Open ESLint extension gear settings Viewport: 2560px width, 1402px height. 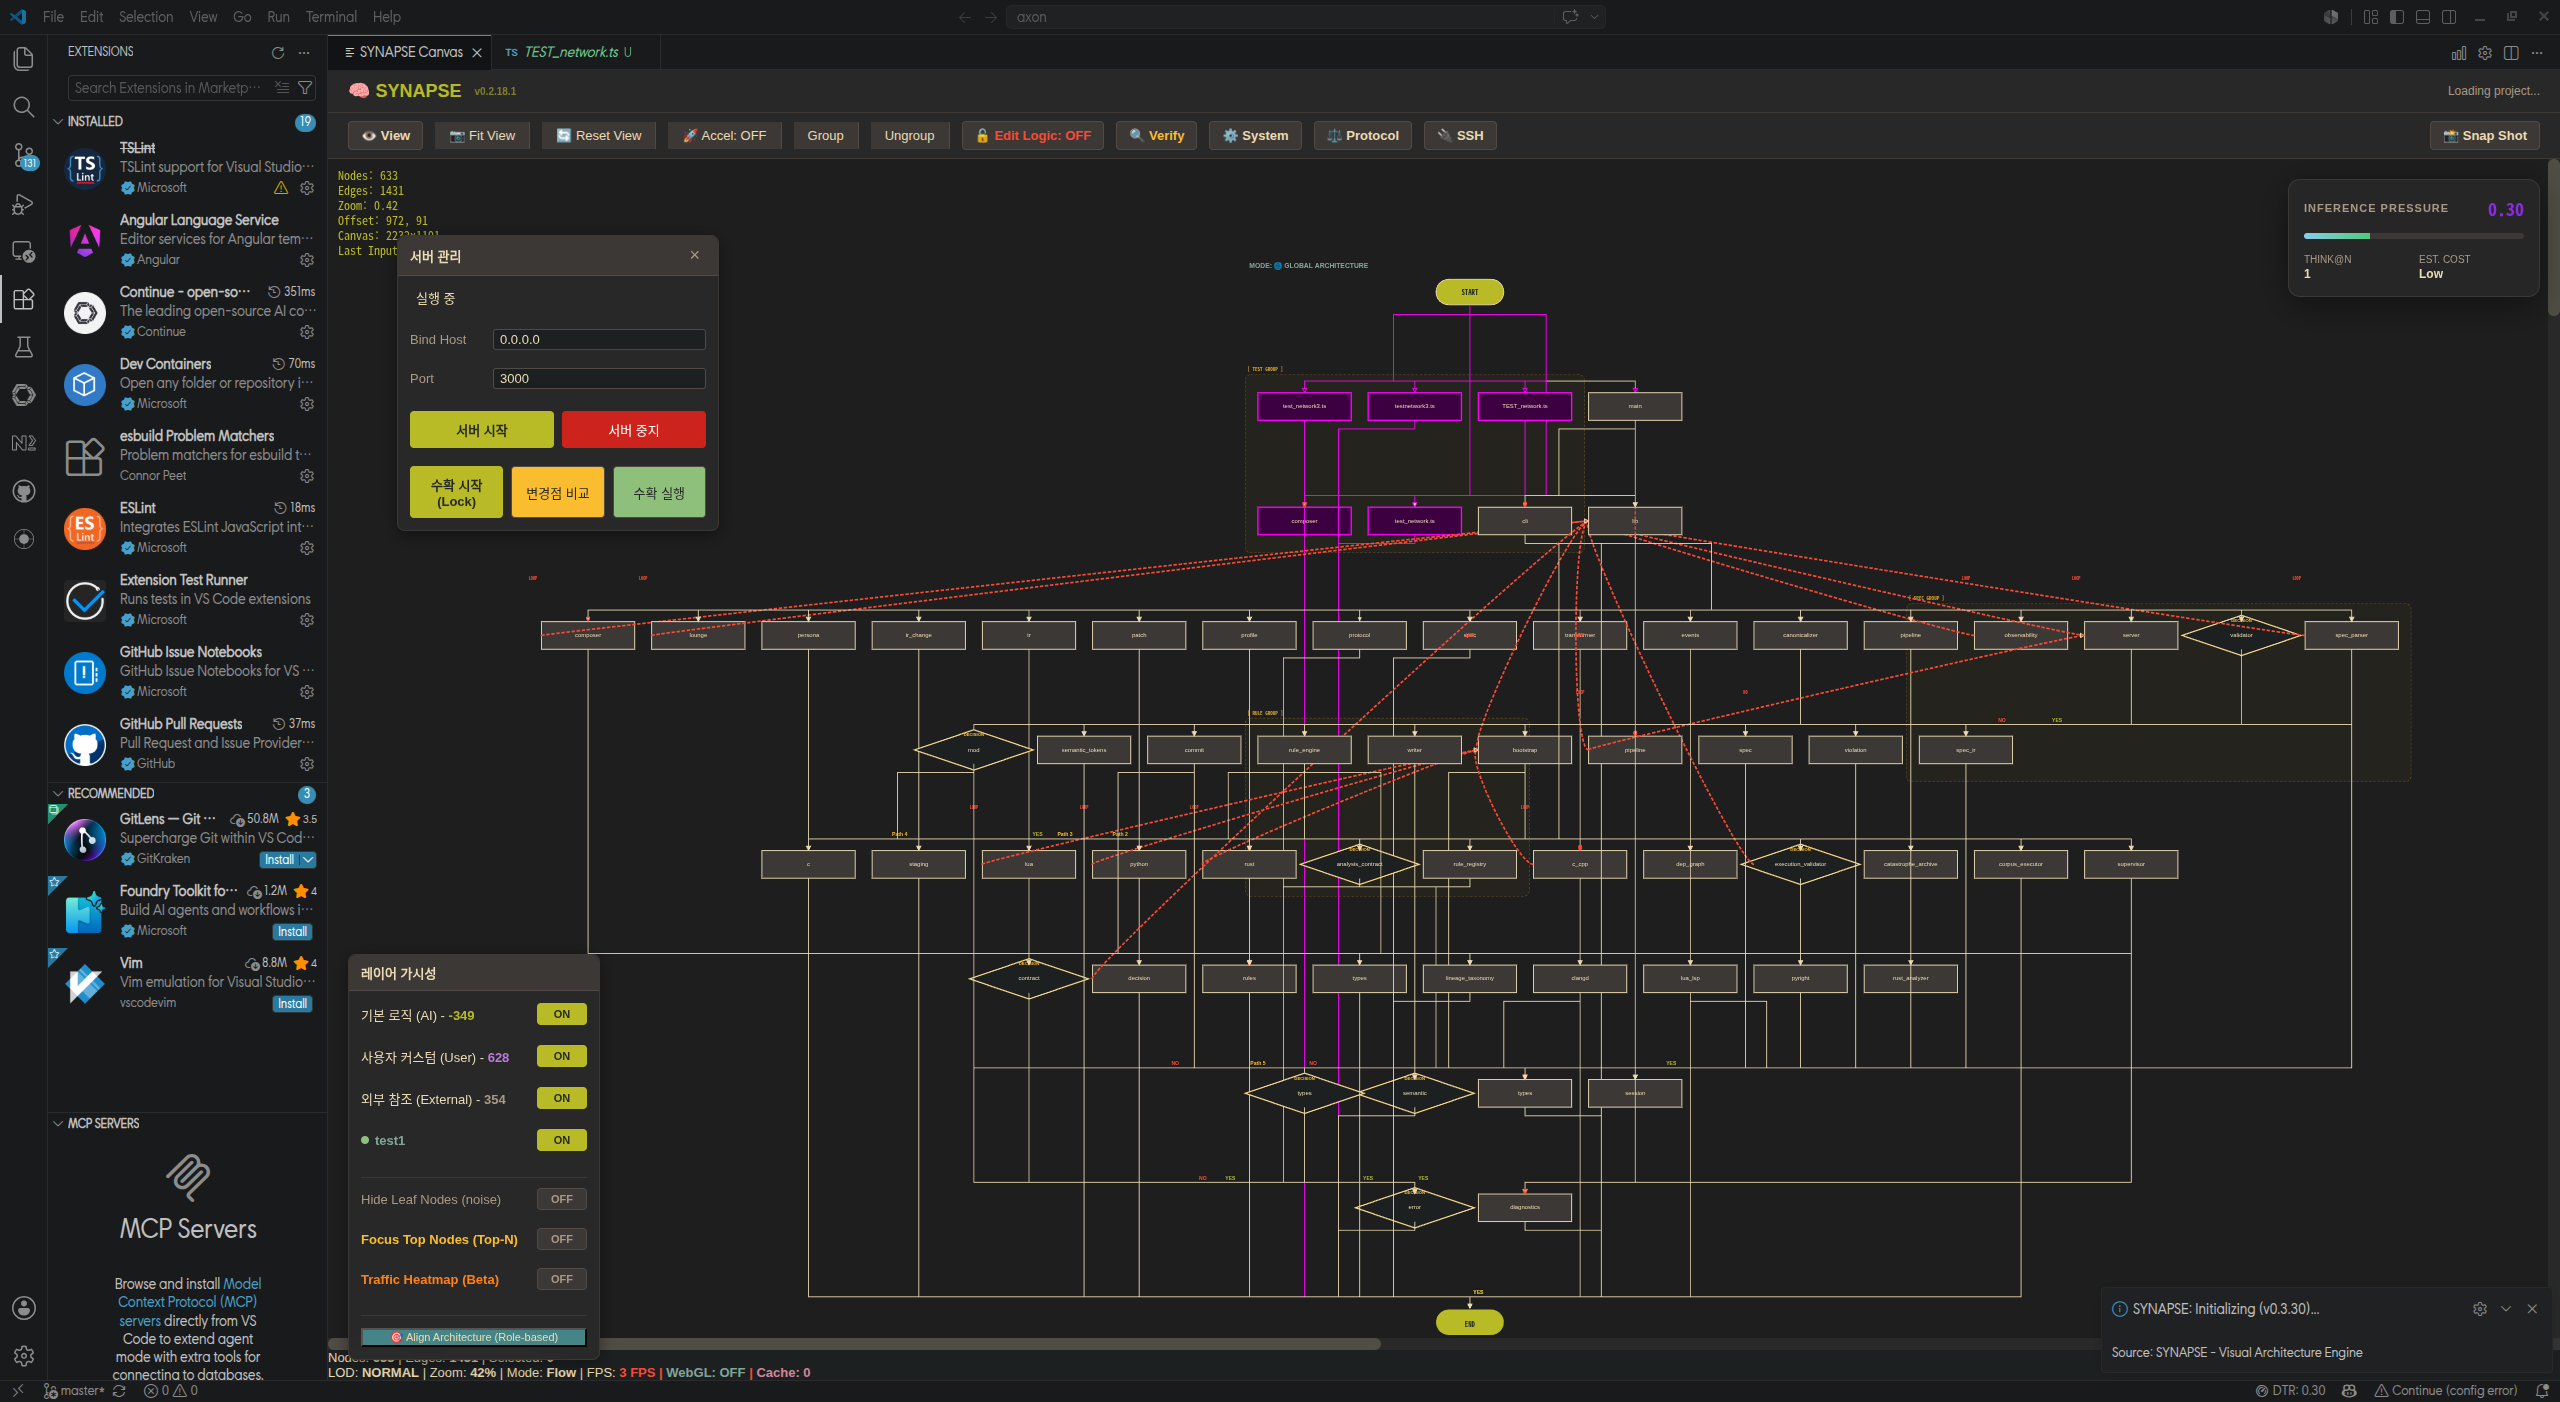[x=307, y=548]
